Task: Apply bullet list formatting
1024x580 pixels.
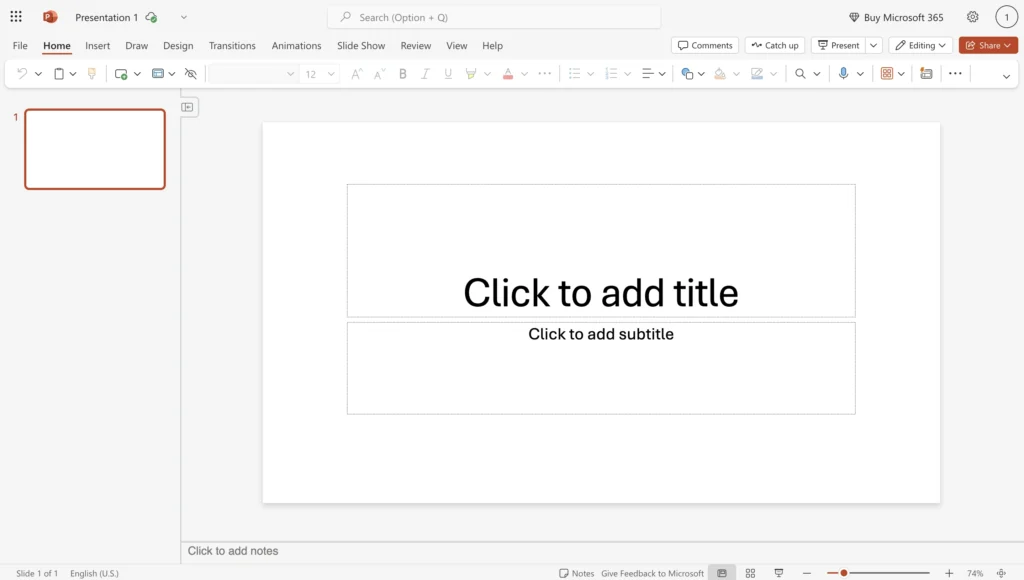Action: 575,74
